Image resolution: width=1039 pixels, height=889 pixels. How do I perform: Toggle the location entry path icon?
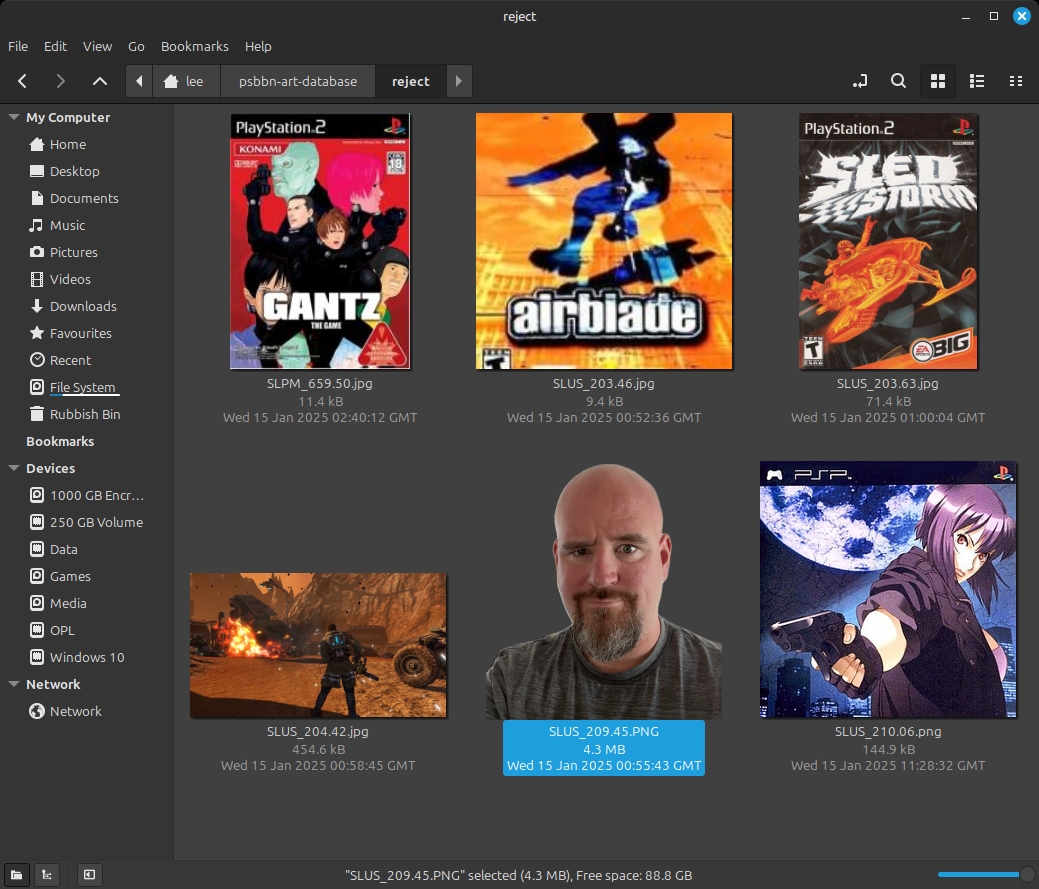tap(860, 81)
